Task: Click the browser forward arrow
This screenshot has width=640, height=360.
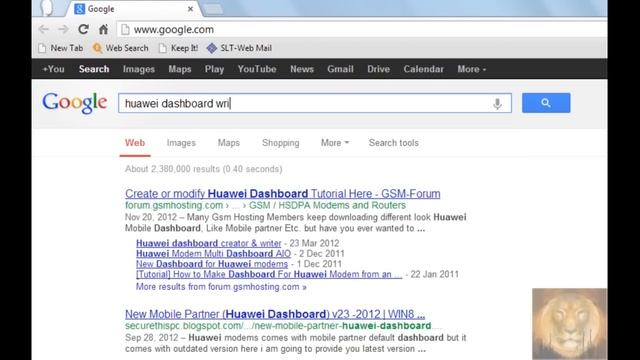Action: coord(63,29)
